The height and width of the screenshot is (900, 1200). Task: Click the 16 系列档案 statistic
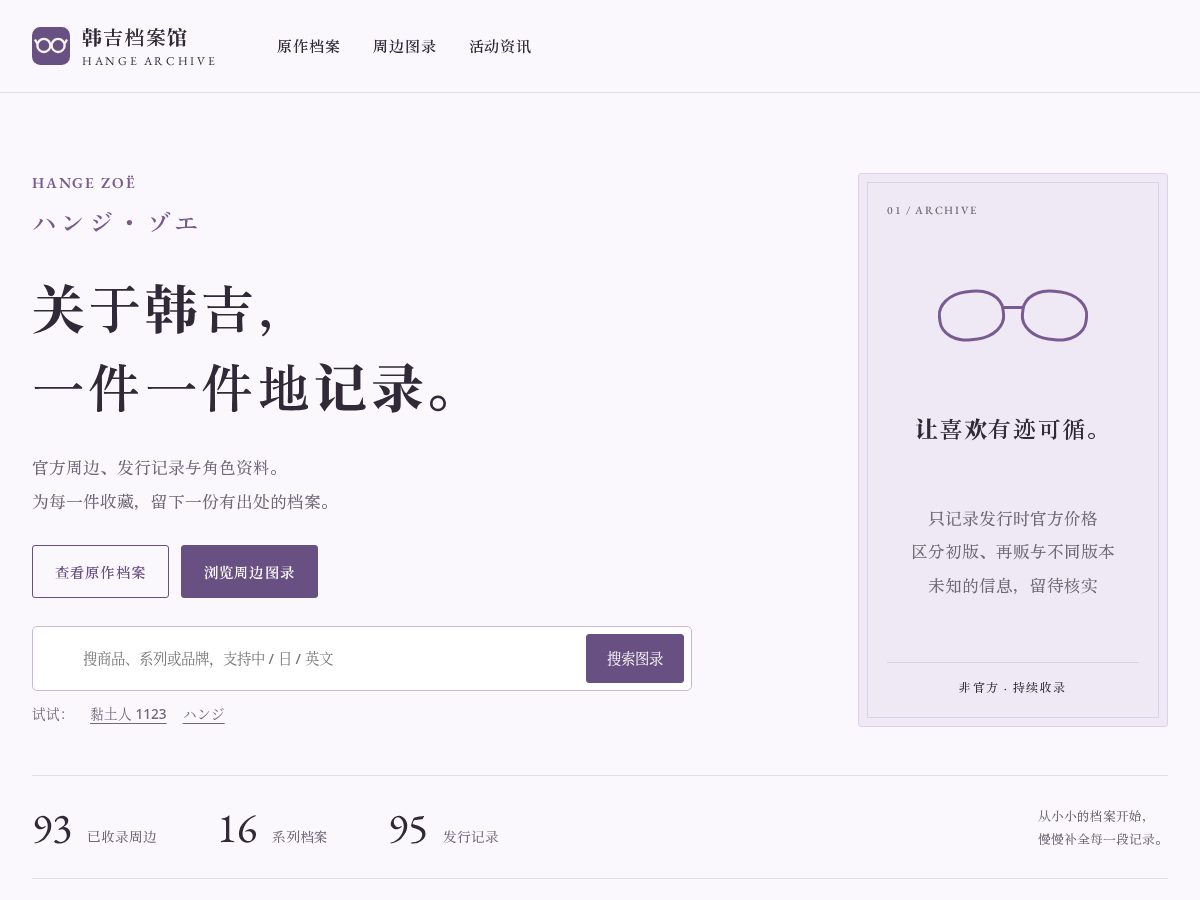coord(273,830)
